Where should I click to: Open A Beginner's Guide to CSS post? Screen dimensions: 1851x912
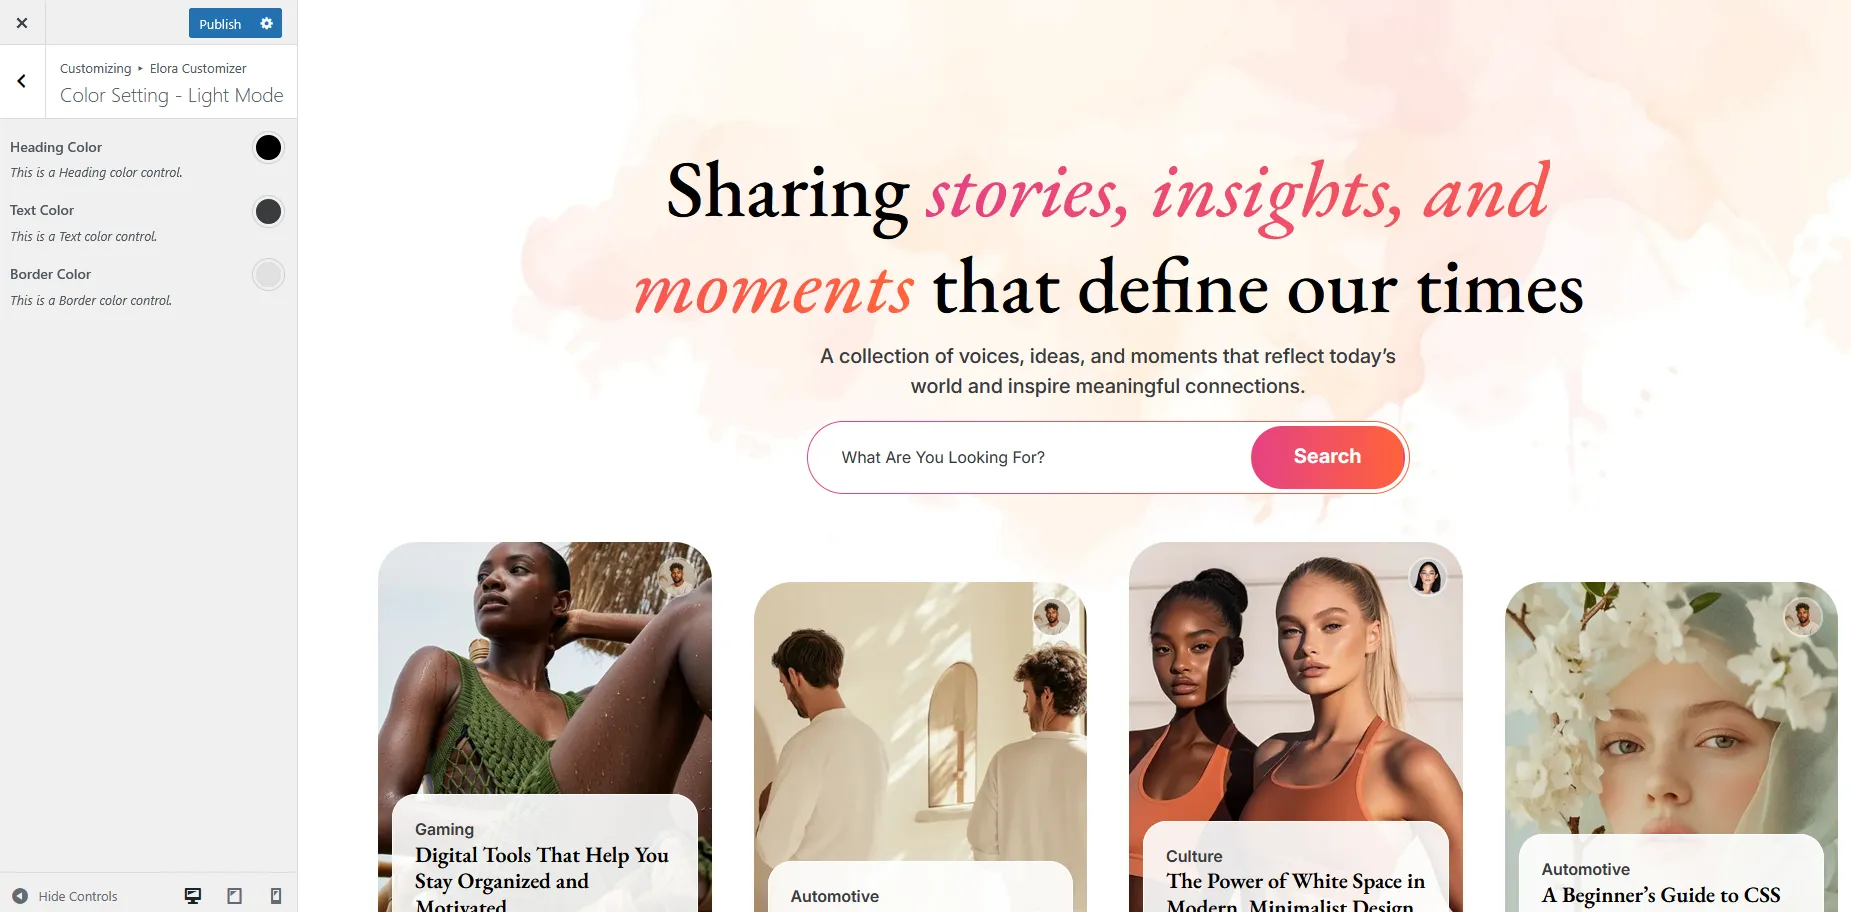coord(1661,895)
